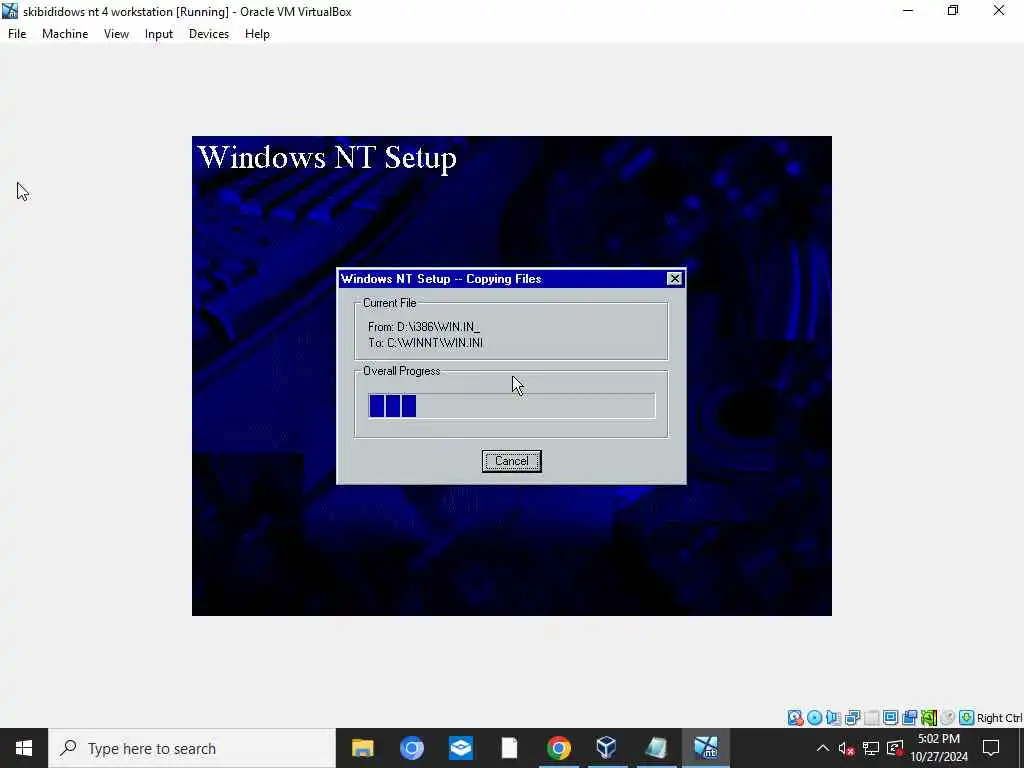Cancel the Windows NT file copy
The width and height of the screenshot is (1024, 768).
pyautogui.click(x=511, y=461)
